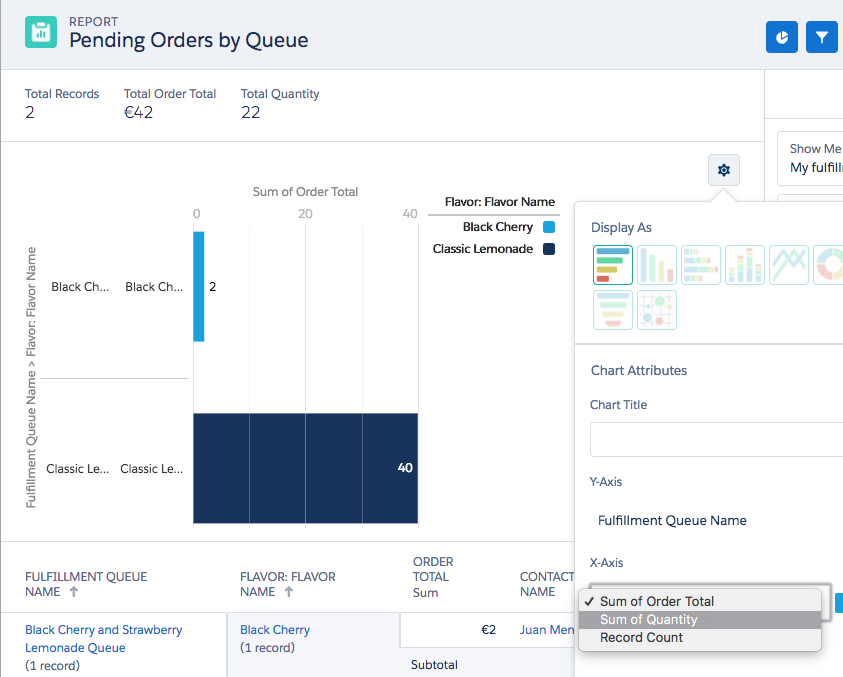Pick the scatter plot chart type

click(656, 310)
